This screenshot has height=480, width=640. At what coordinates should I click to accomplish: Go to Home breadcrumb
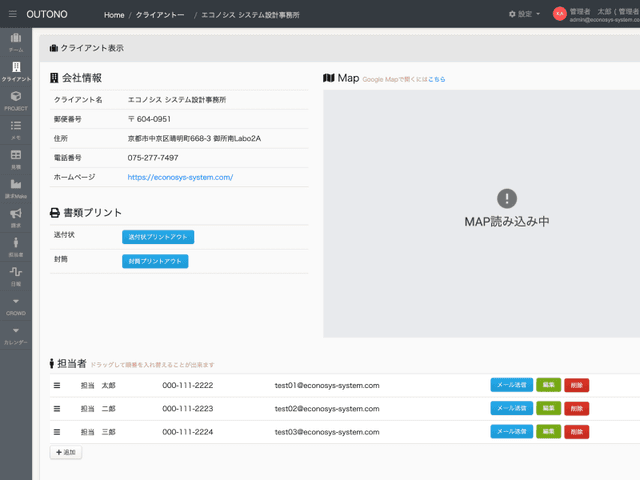113,15
